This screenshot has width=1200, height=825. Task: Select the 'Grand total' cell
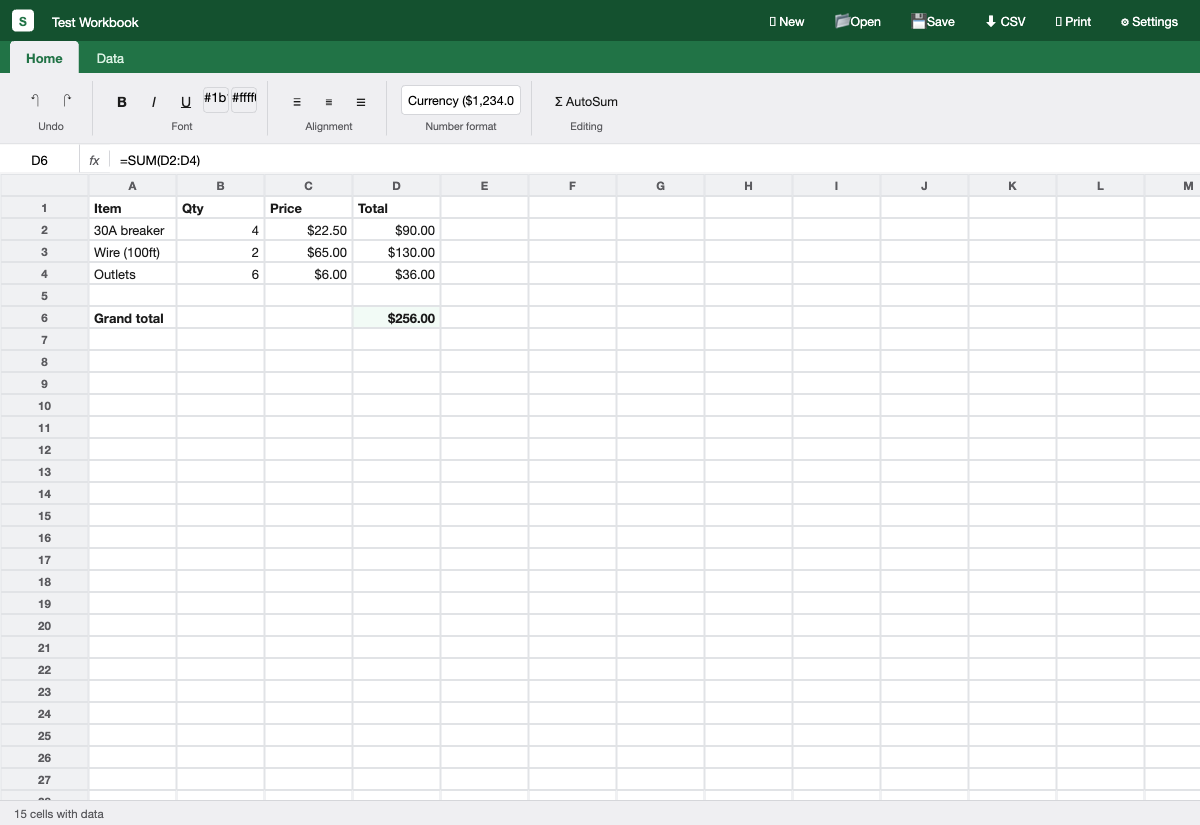pos(132,318)
